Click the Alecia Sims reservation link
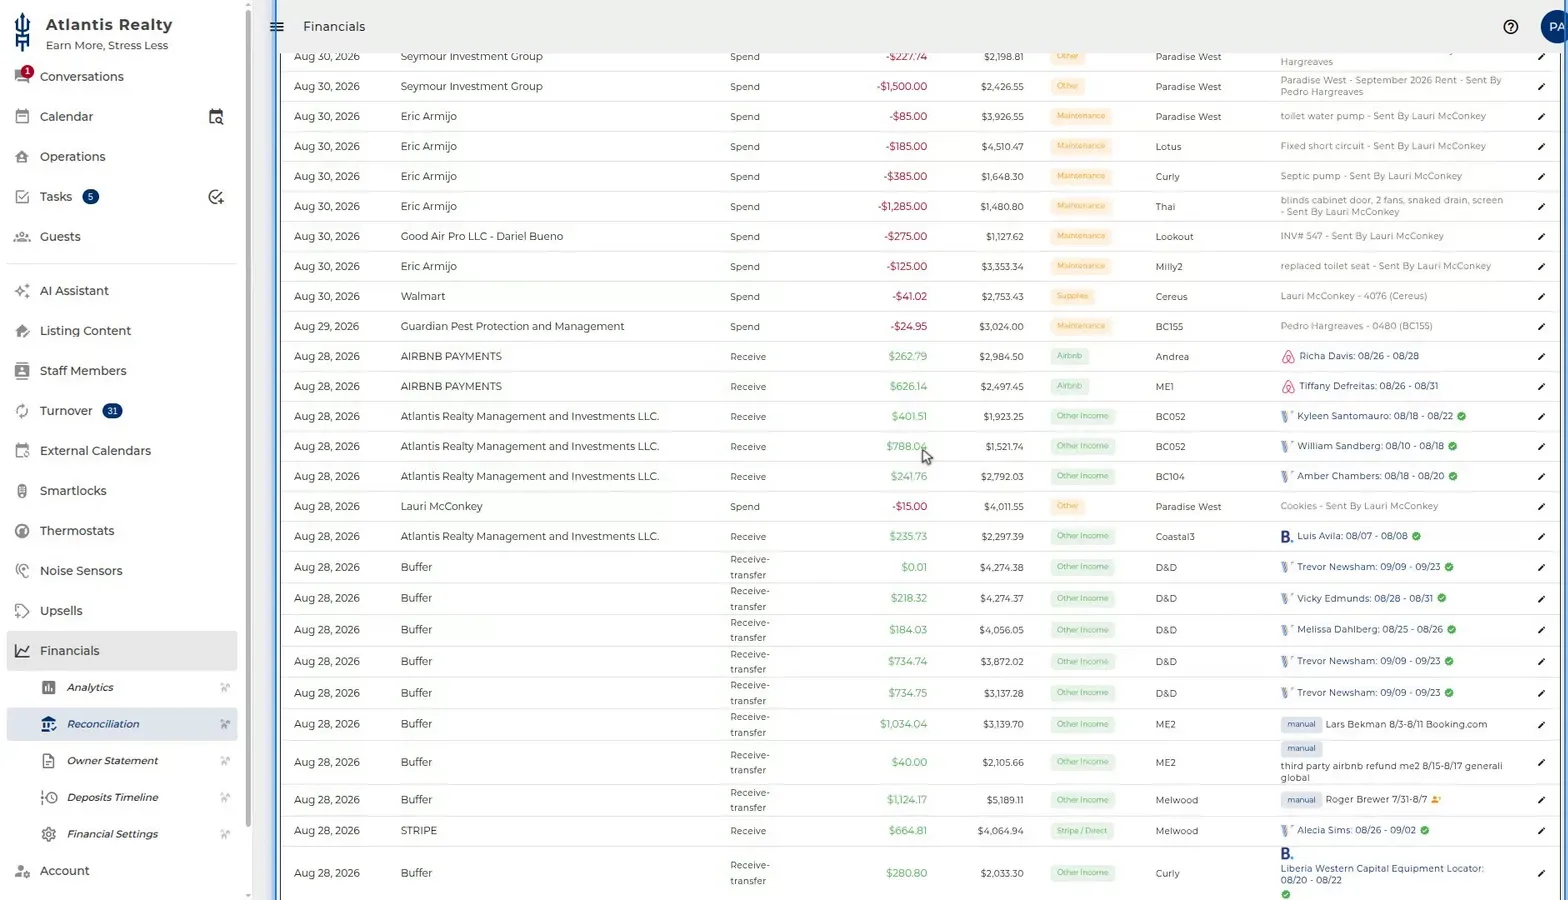 click(x=1356, y=830)
